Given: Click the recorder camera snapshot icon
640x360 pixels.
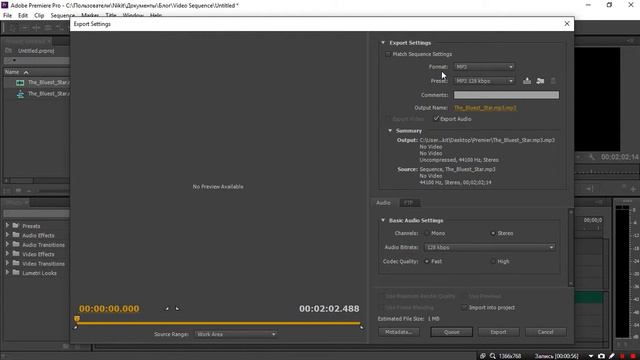Looking at the screenshot, I should pyautogui.click(x=601, y=356).
